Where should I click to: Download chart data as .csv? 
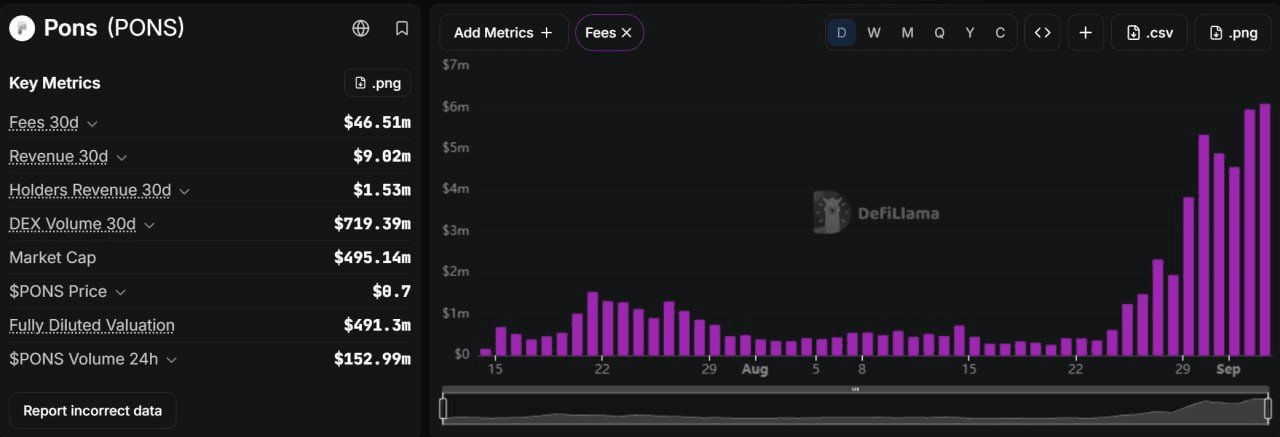coord(1149,33)
